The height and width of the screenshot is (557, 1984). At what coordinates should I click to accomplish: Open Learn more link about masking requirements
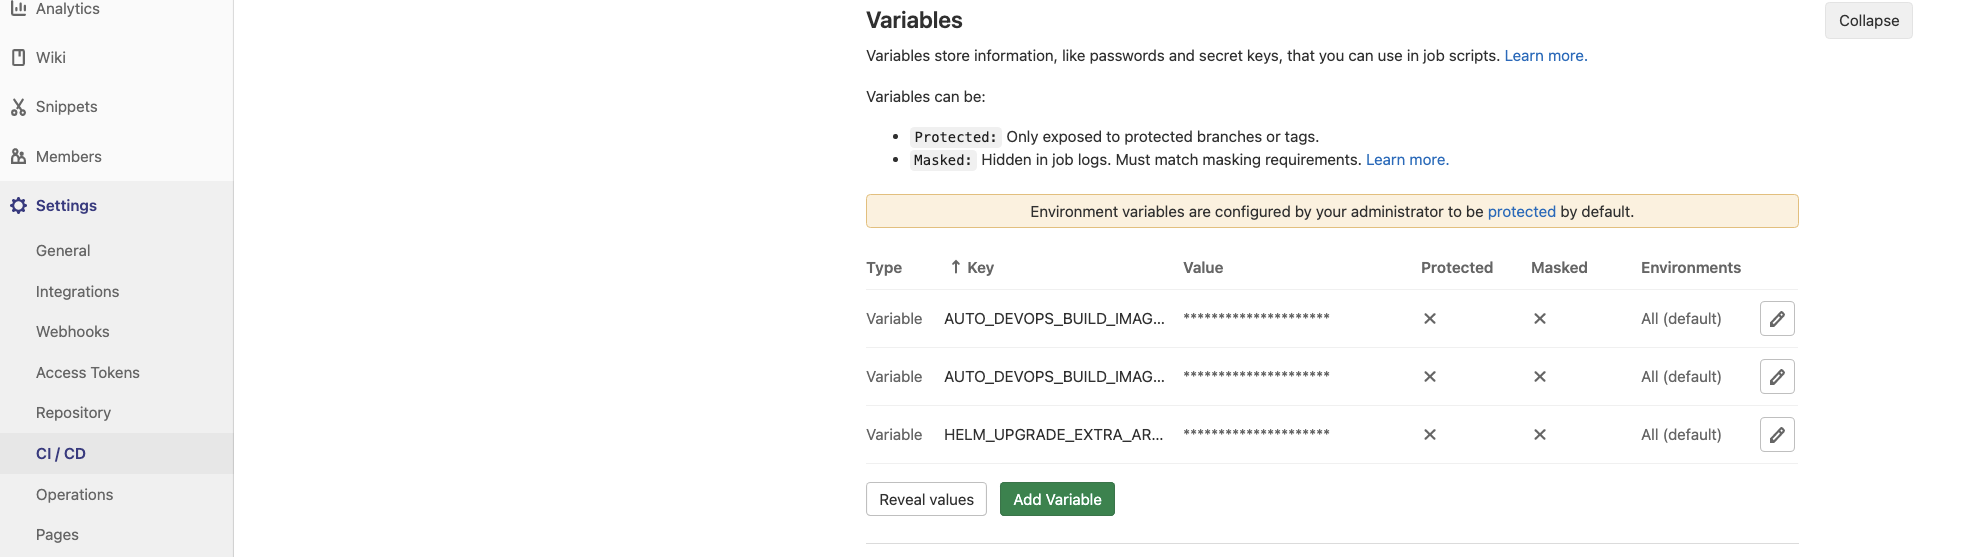tap(1407, 160)
